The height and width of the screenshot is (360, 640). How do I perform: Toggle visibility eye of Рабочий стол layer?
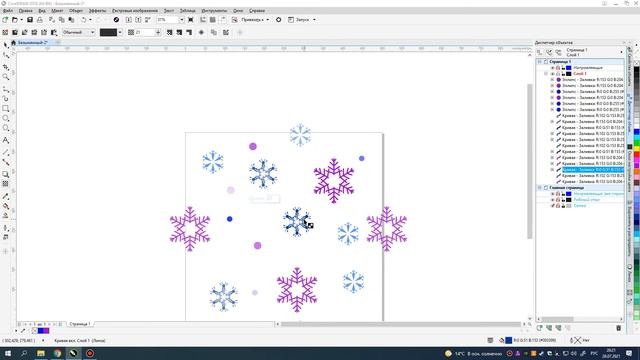tap(553, 200)
